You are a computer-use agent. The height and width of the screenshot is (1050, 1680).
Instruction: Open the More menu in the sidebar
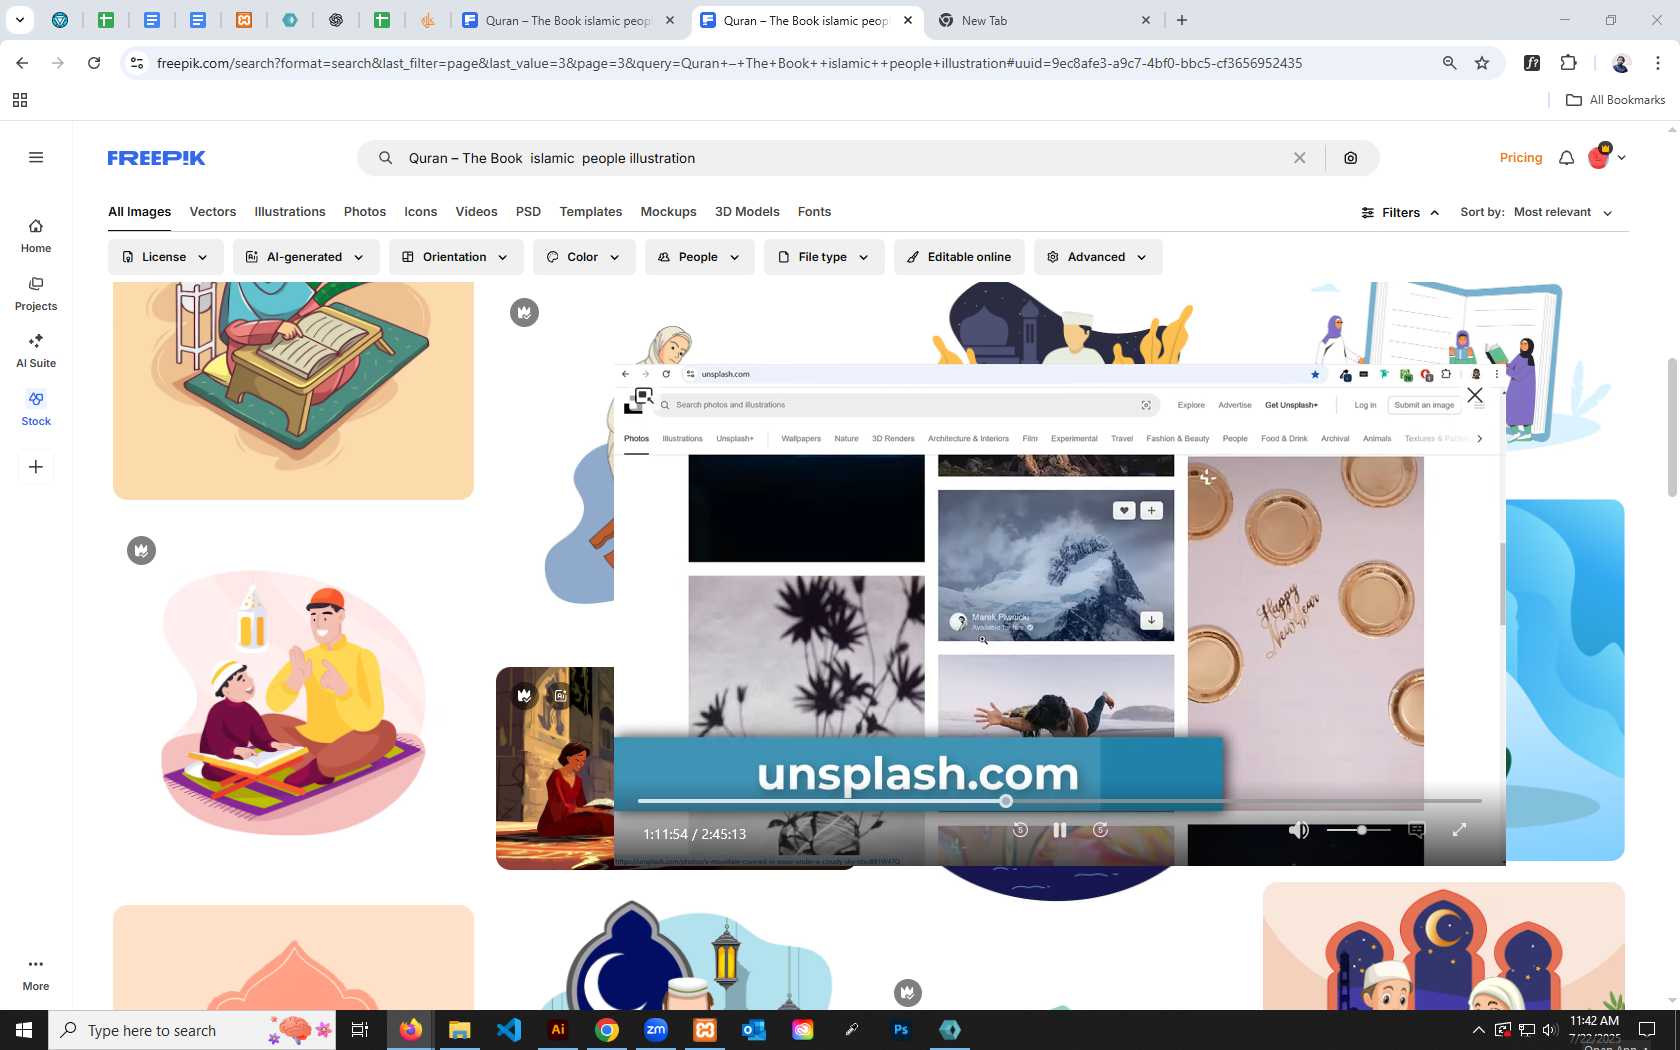pyautogui.click(x=36, y=974)
